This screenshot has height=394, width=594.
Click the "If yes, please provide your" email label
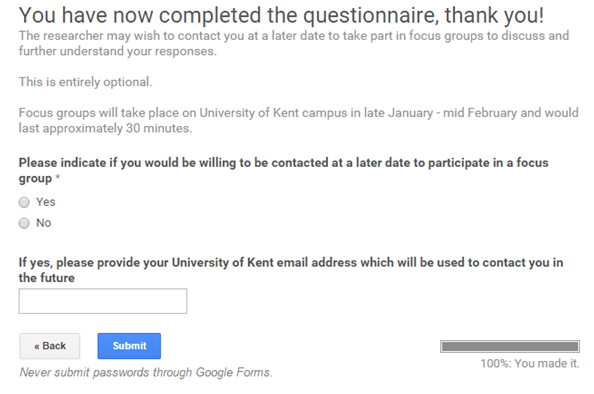(291, 270)
